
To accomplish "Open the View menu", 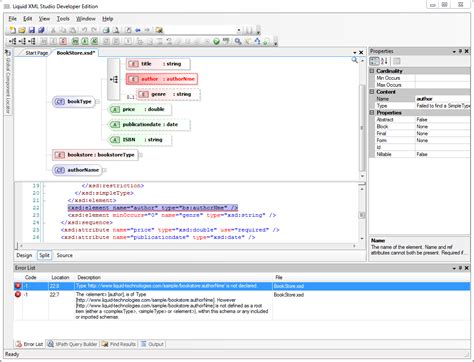I will click(x=44, y=19).
